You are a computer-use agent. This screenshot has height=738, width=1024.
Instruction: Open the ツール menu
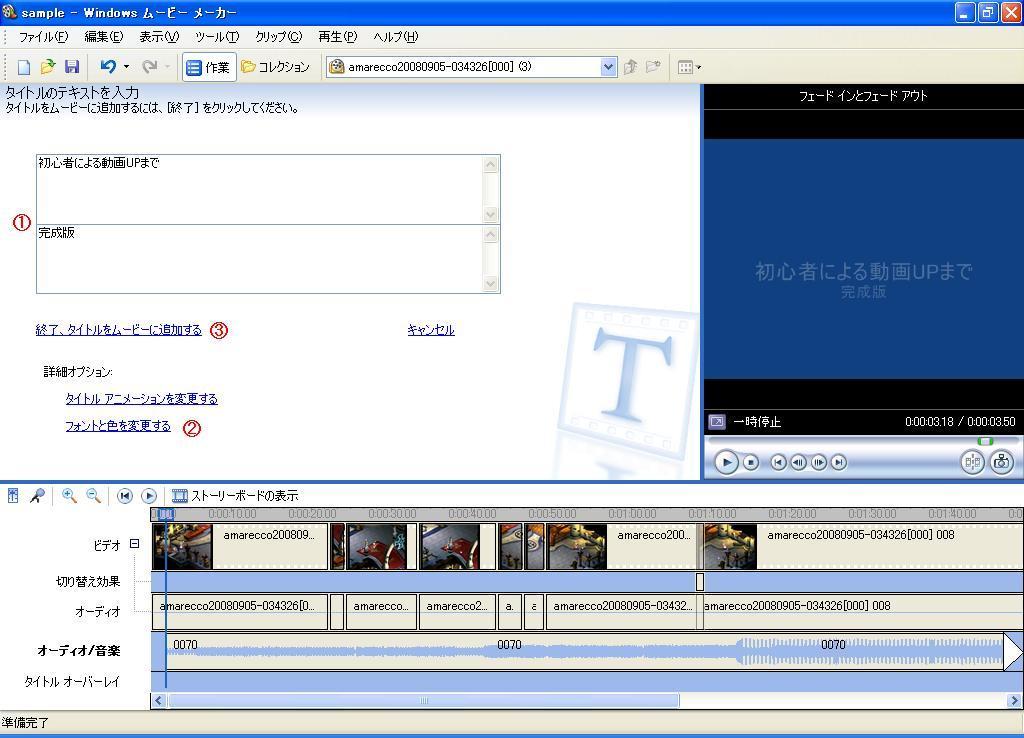point(217,37)
